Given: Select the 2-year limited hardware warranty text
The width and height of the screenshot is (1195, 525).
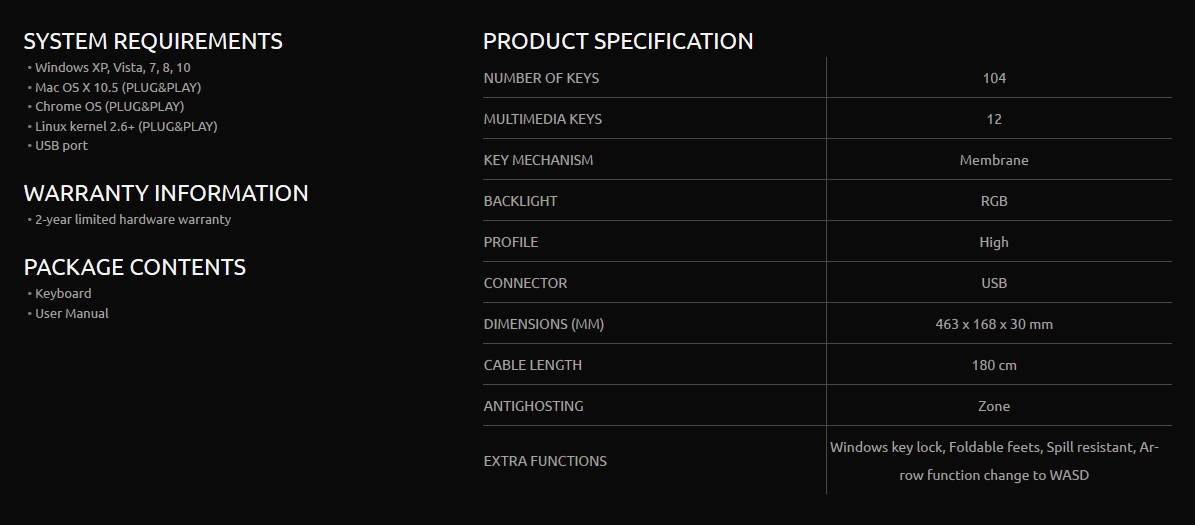Looking at the screenshot, I should 133,219.
